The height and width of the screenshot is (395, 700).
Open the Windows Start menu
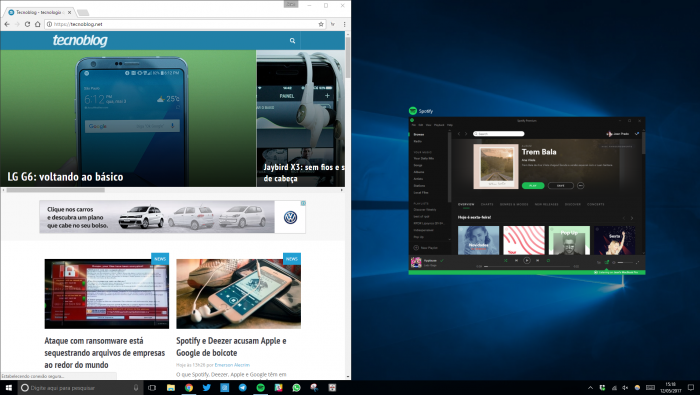pos(8,388)
